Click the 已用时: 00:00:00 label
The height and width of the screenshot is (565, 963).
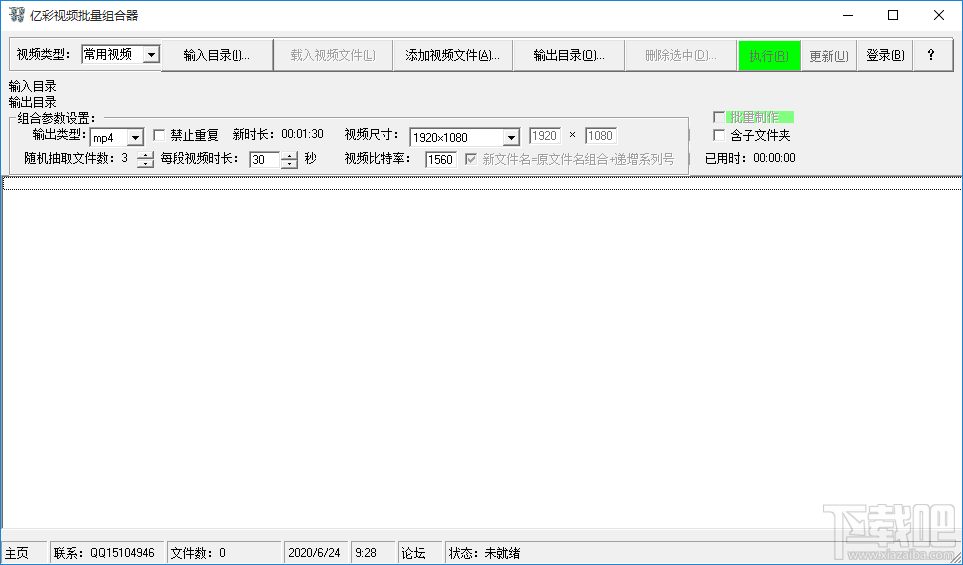coord(750,158)
